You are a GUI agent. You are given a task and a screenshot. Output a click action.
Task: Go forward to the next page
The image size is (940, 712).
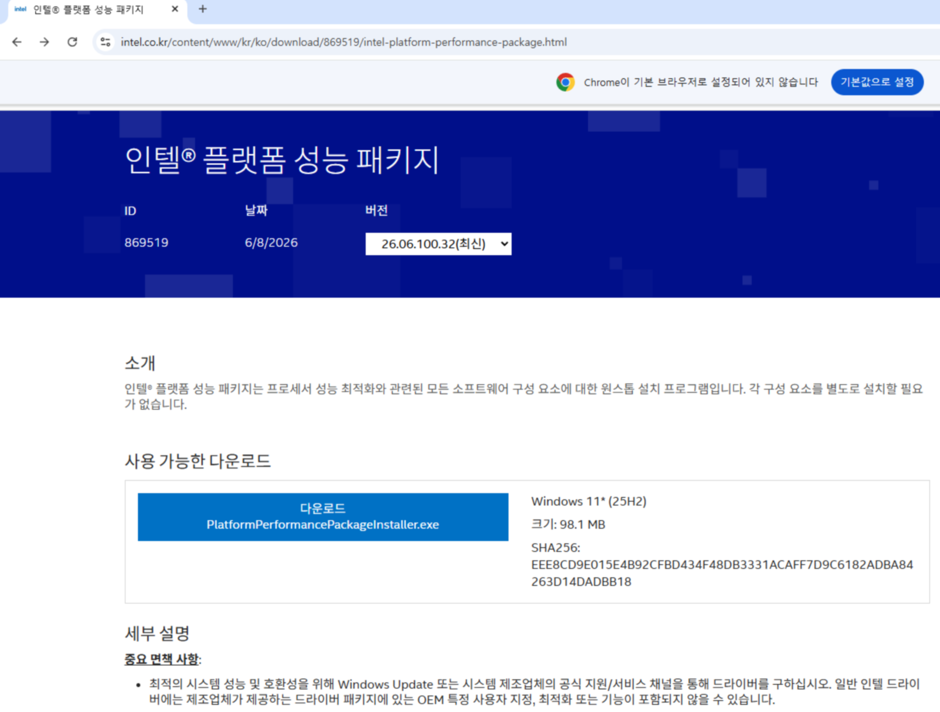coord(44,42)
